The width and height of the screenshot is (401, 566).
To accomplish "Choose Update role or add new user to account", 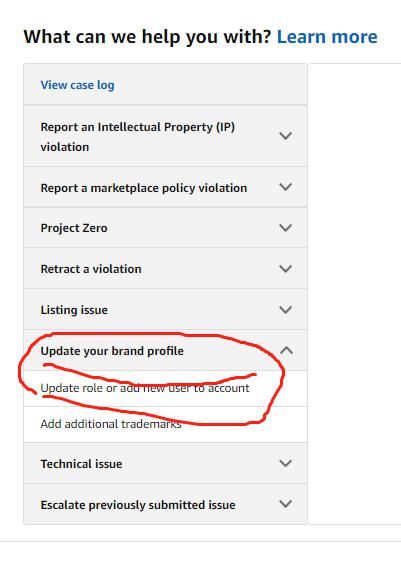I will click(145, 388).
